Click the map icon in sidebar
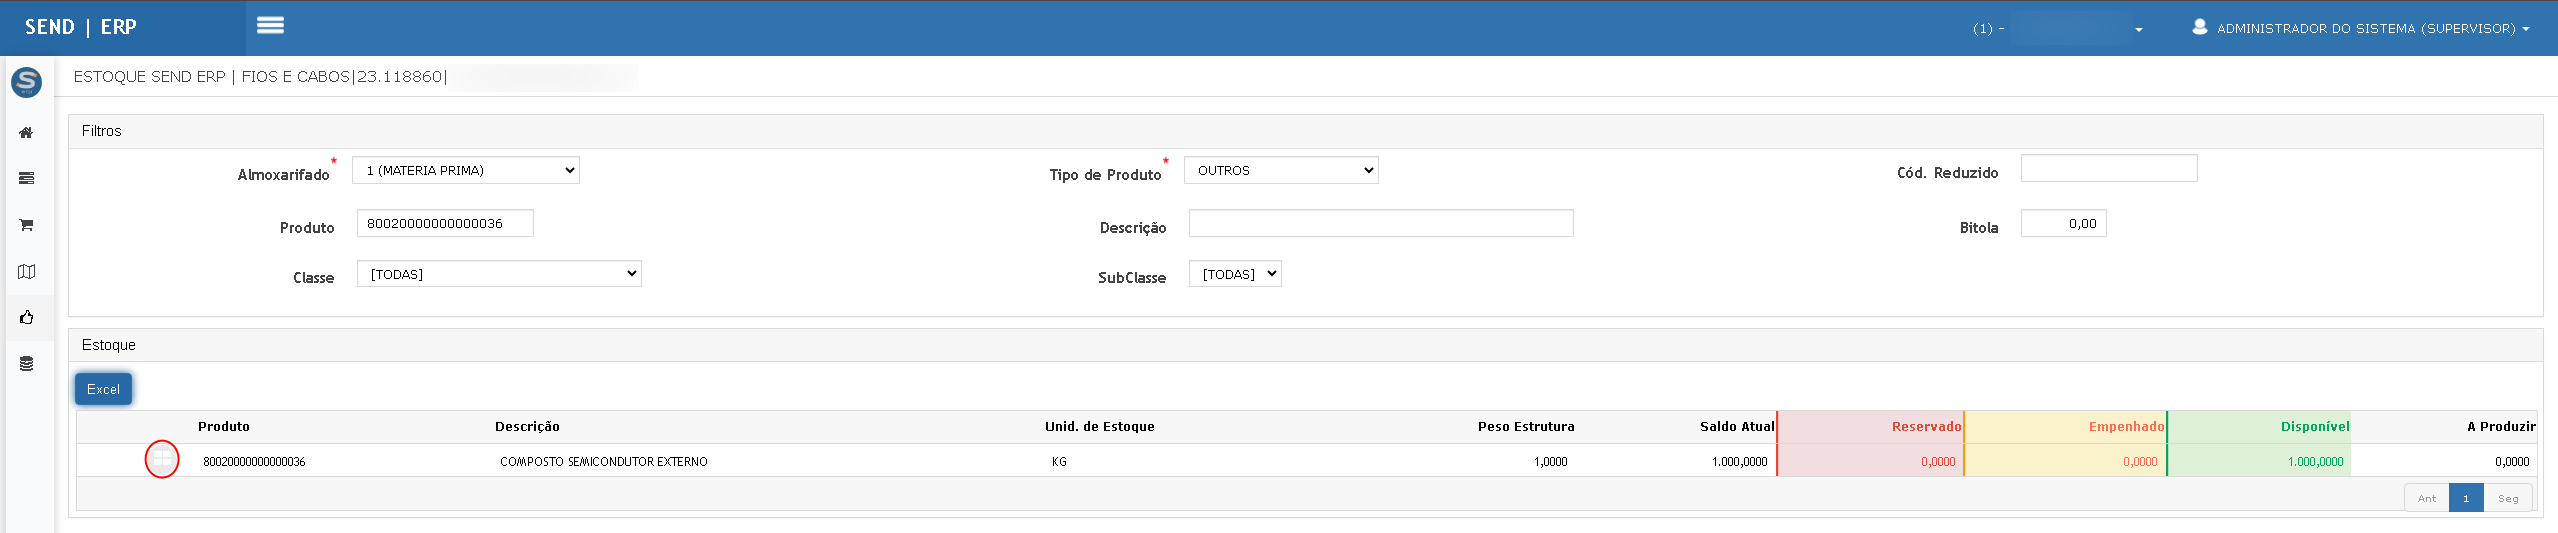 pyautogui.click(x=27, y=272)
